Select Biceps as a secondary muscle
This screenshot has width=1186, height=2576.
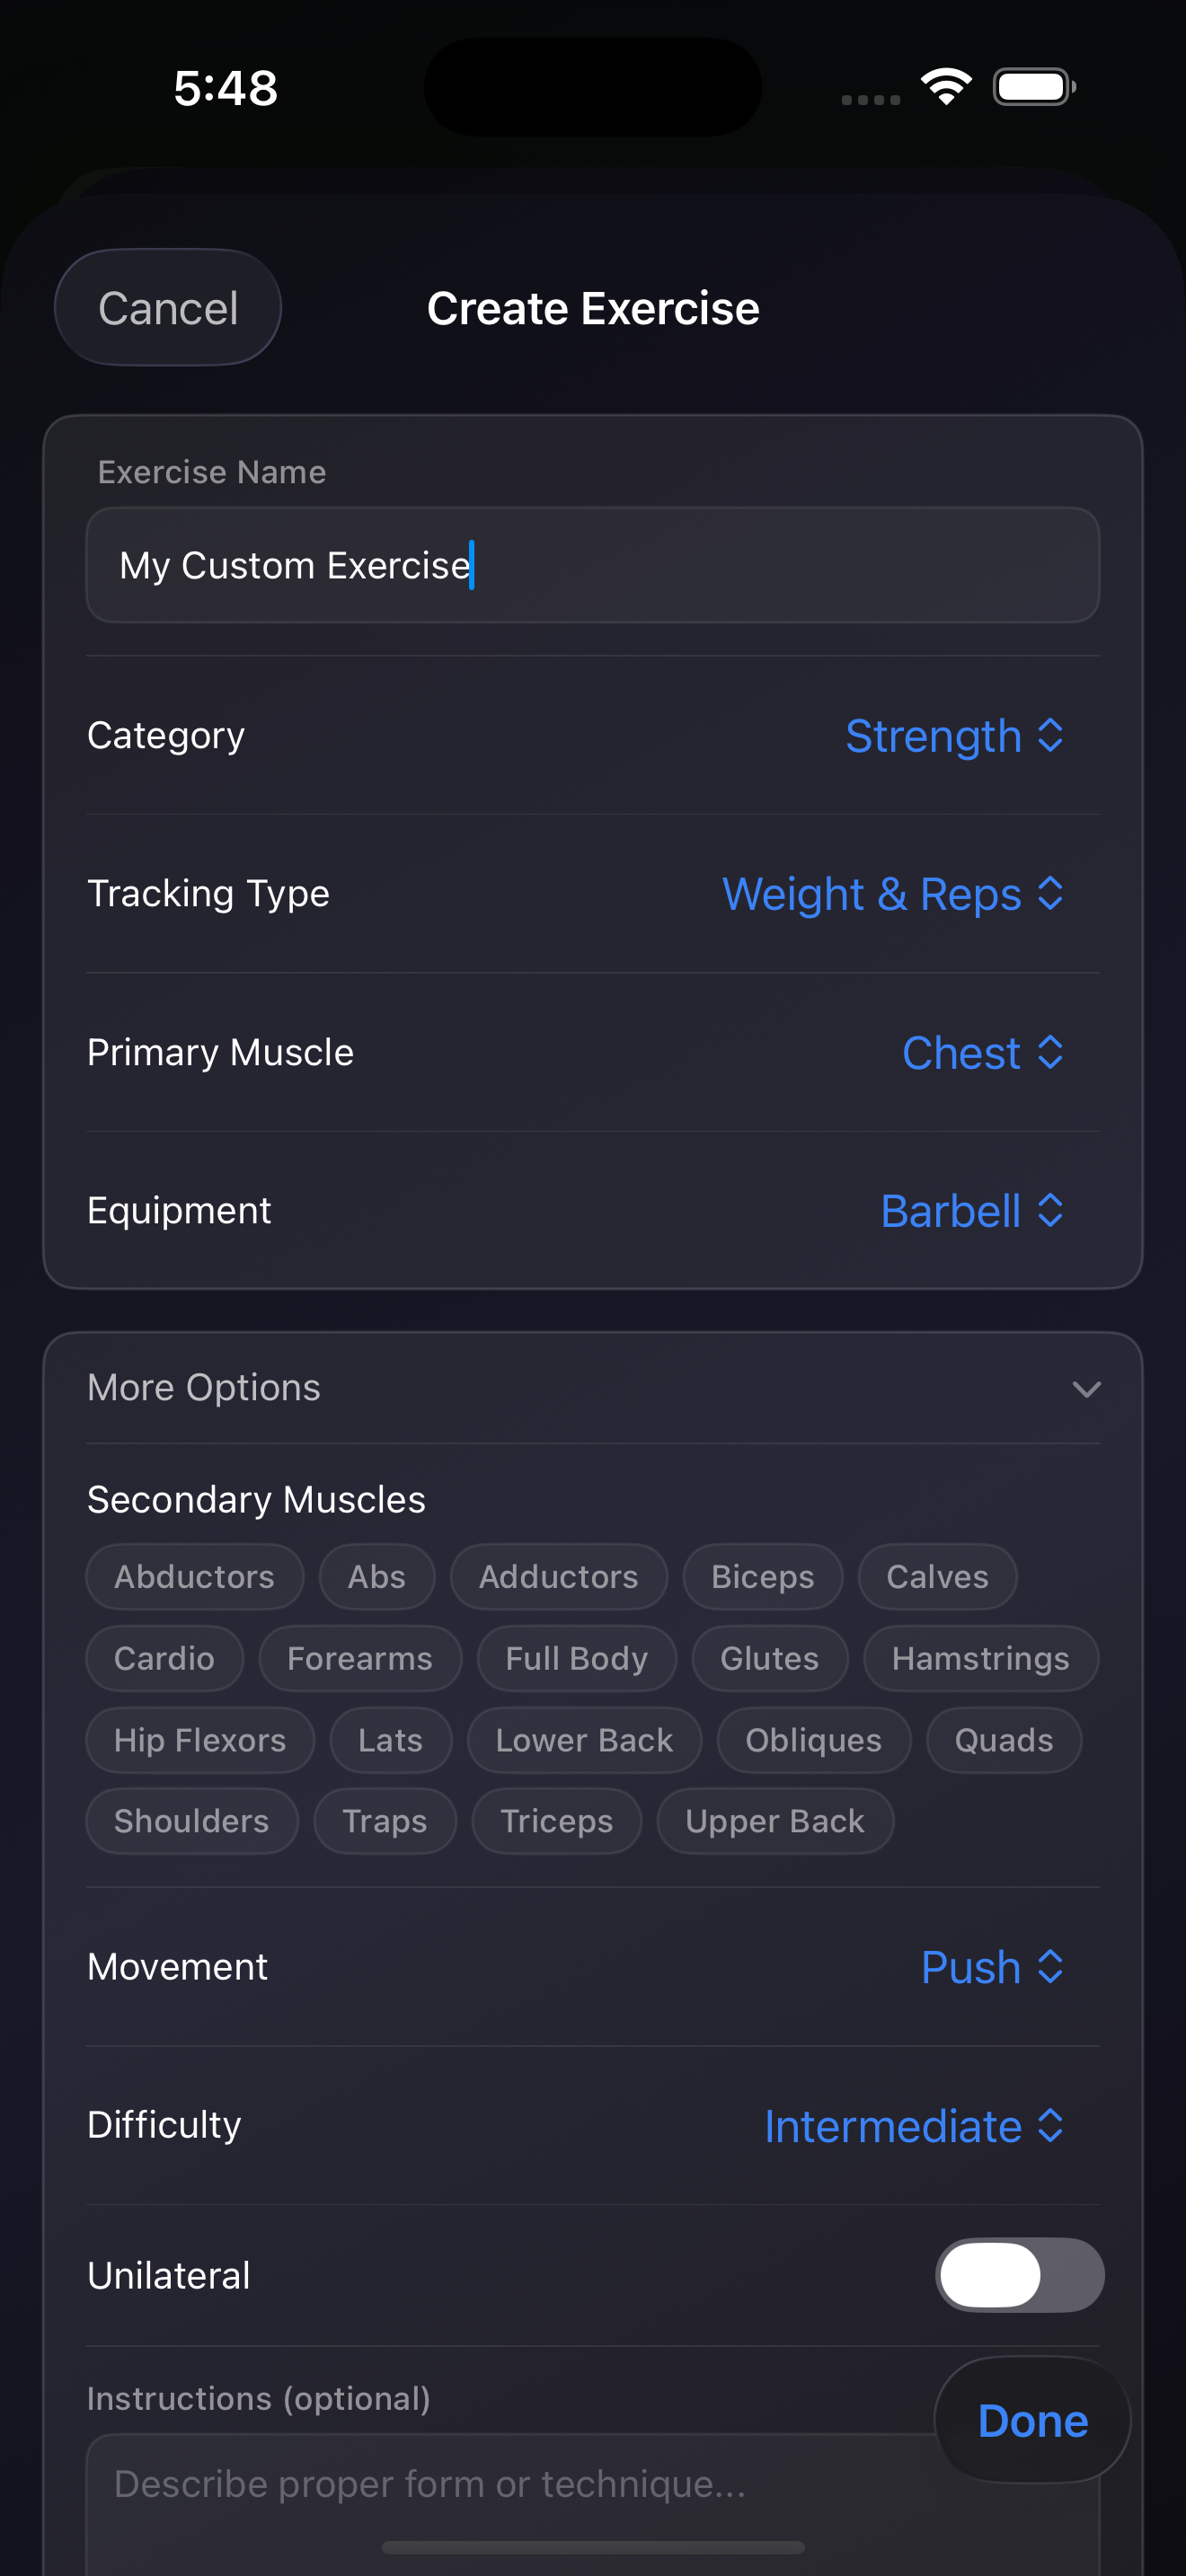(x=762, y=1576)
